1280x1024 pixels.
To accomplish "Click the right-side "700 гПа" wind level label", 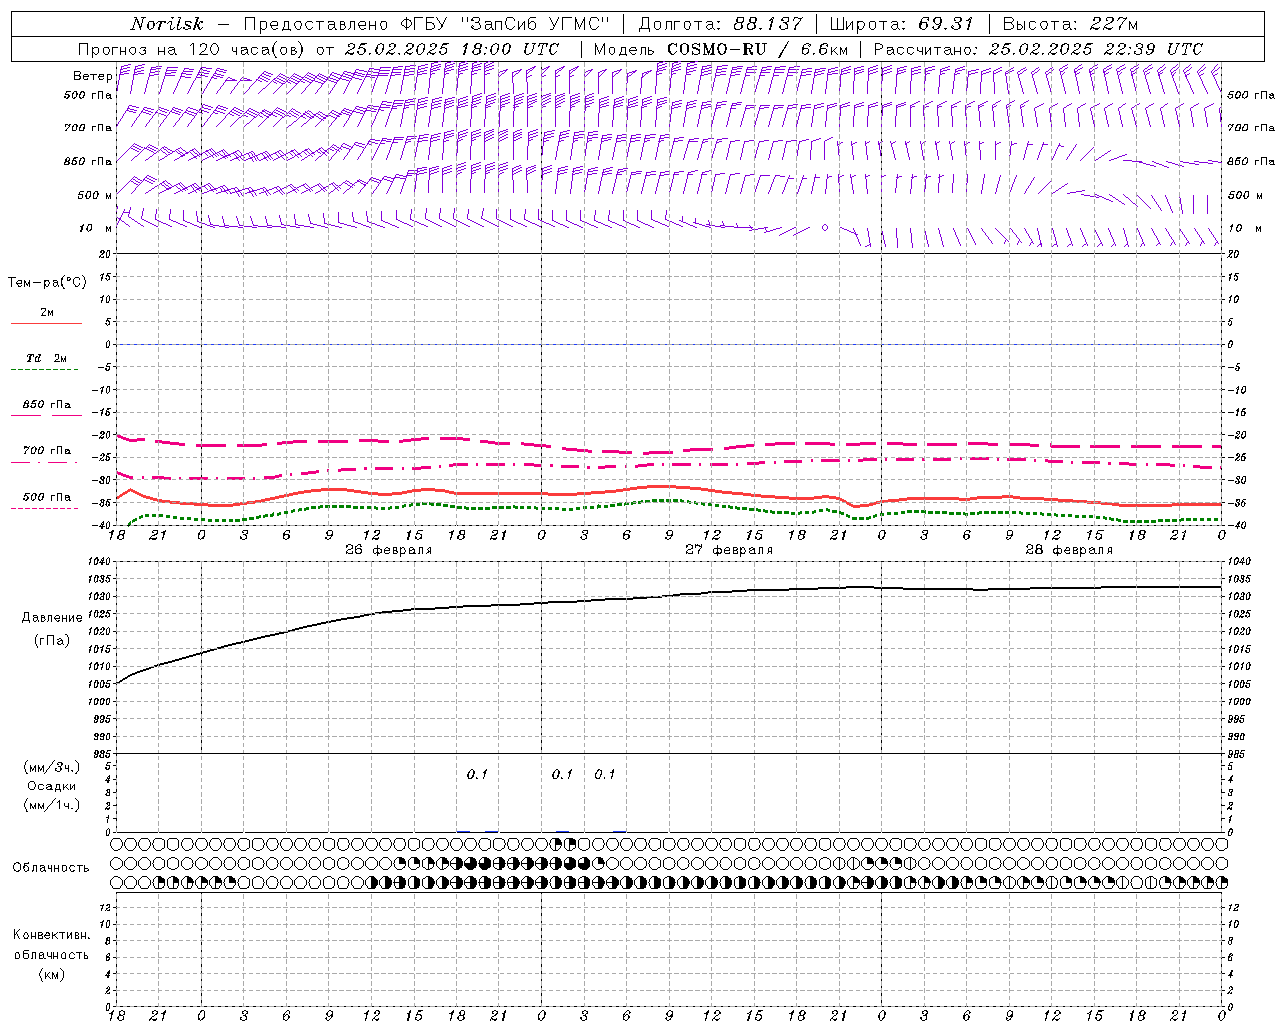I will (x=1251, y=128).
